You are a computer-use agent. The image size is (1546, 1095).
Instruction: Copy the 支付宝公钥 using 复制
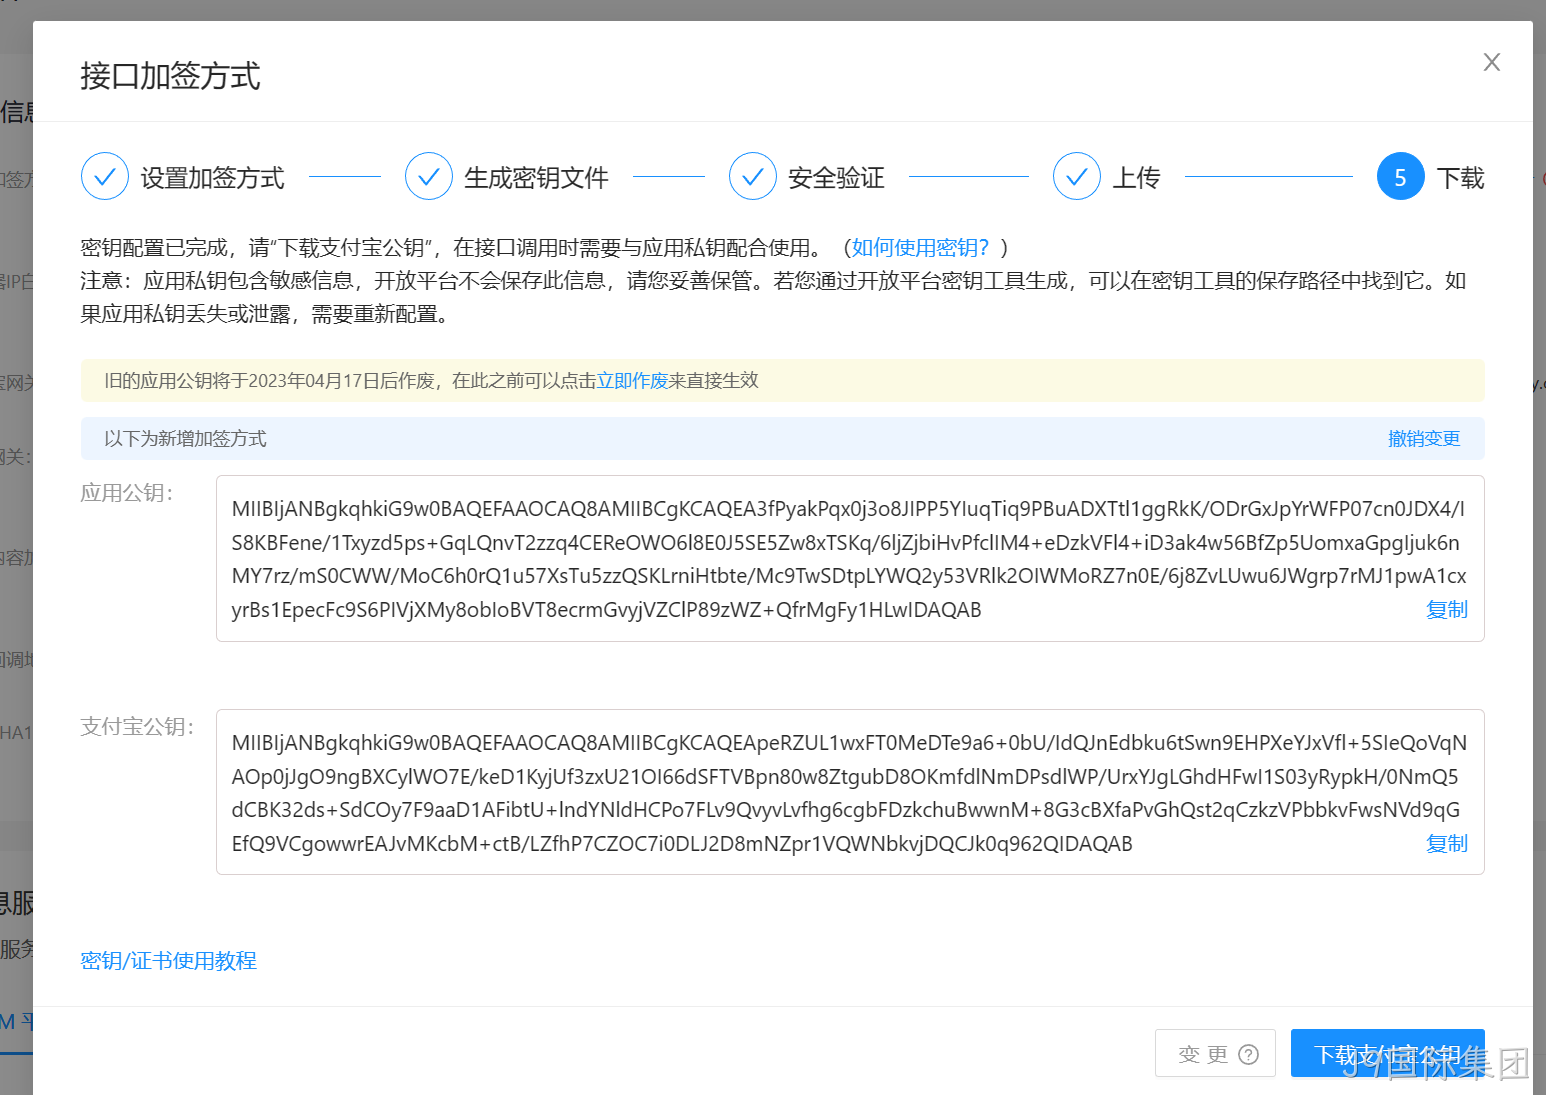[x=1446, y=844]
